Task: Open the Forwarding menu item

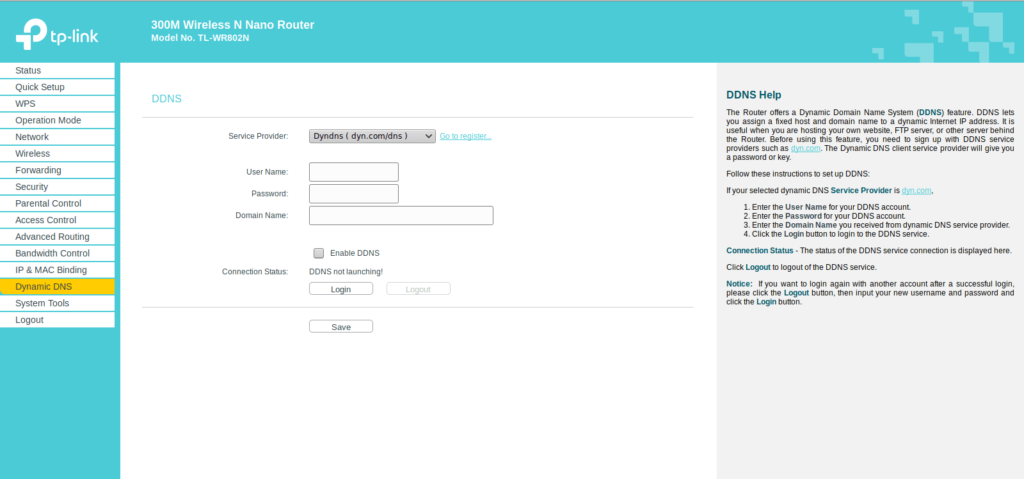Action: pyautogui.click(x=38, y=170)
